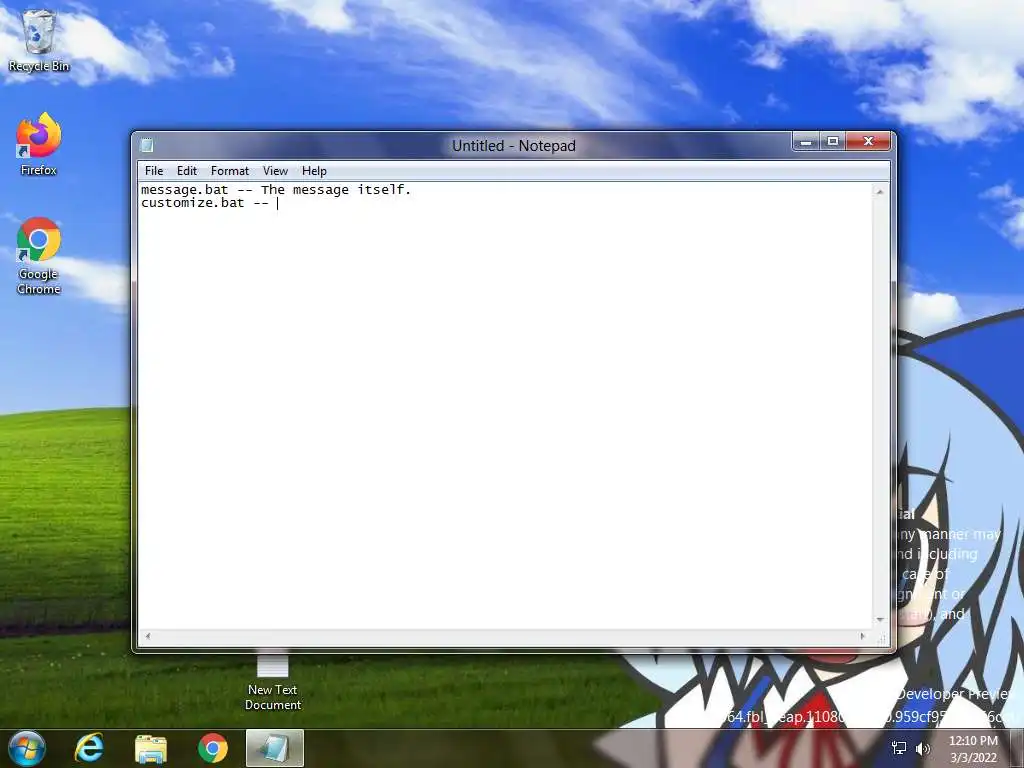Open the volume speaker tray icon

[x=923, y=748]
